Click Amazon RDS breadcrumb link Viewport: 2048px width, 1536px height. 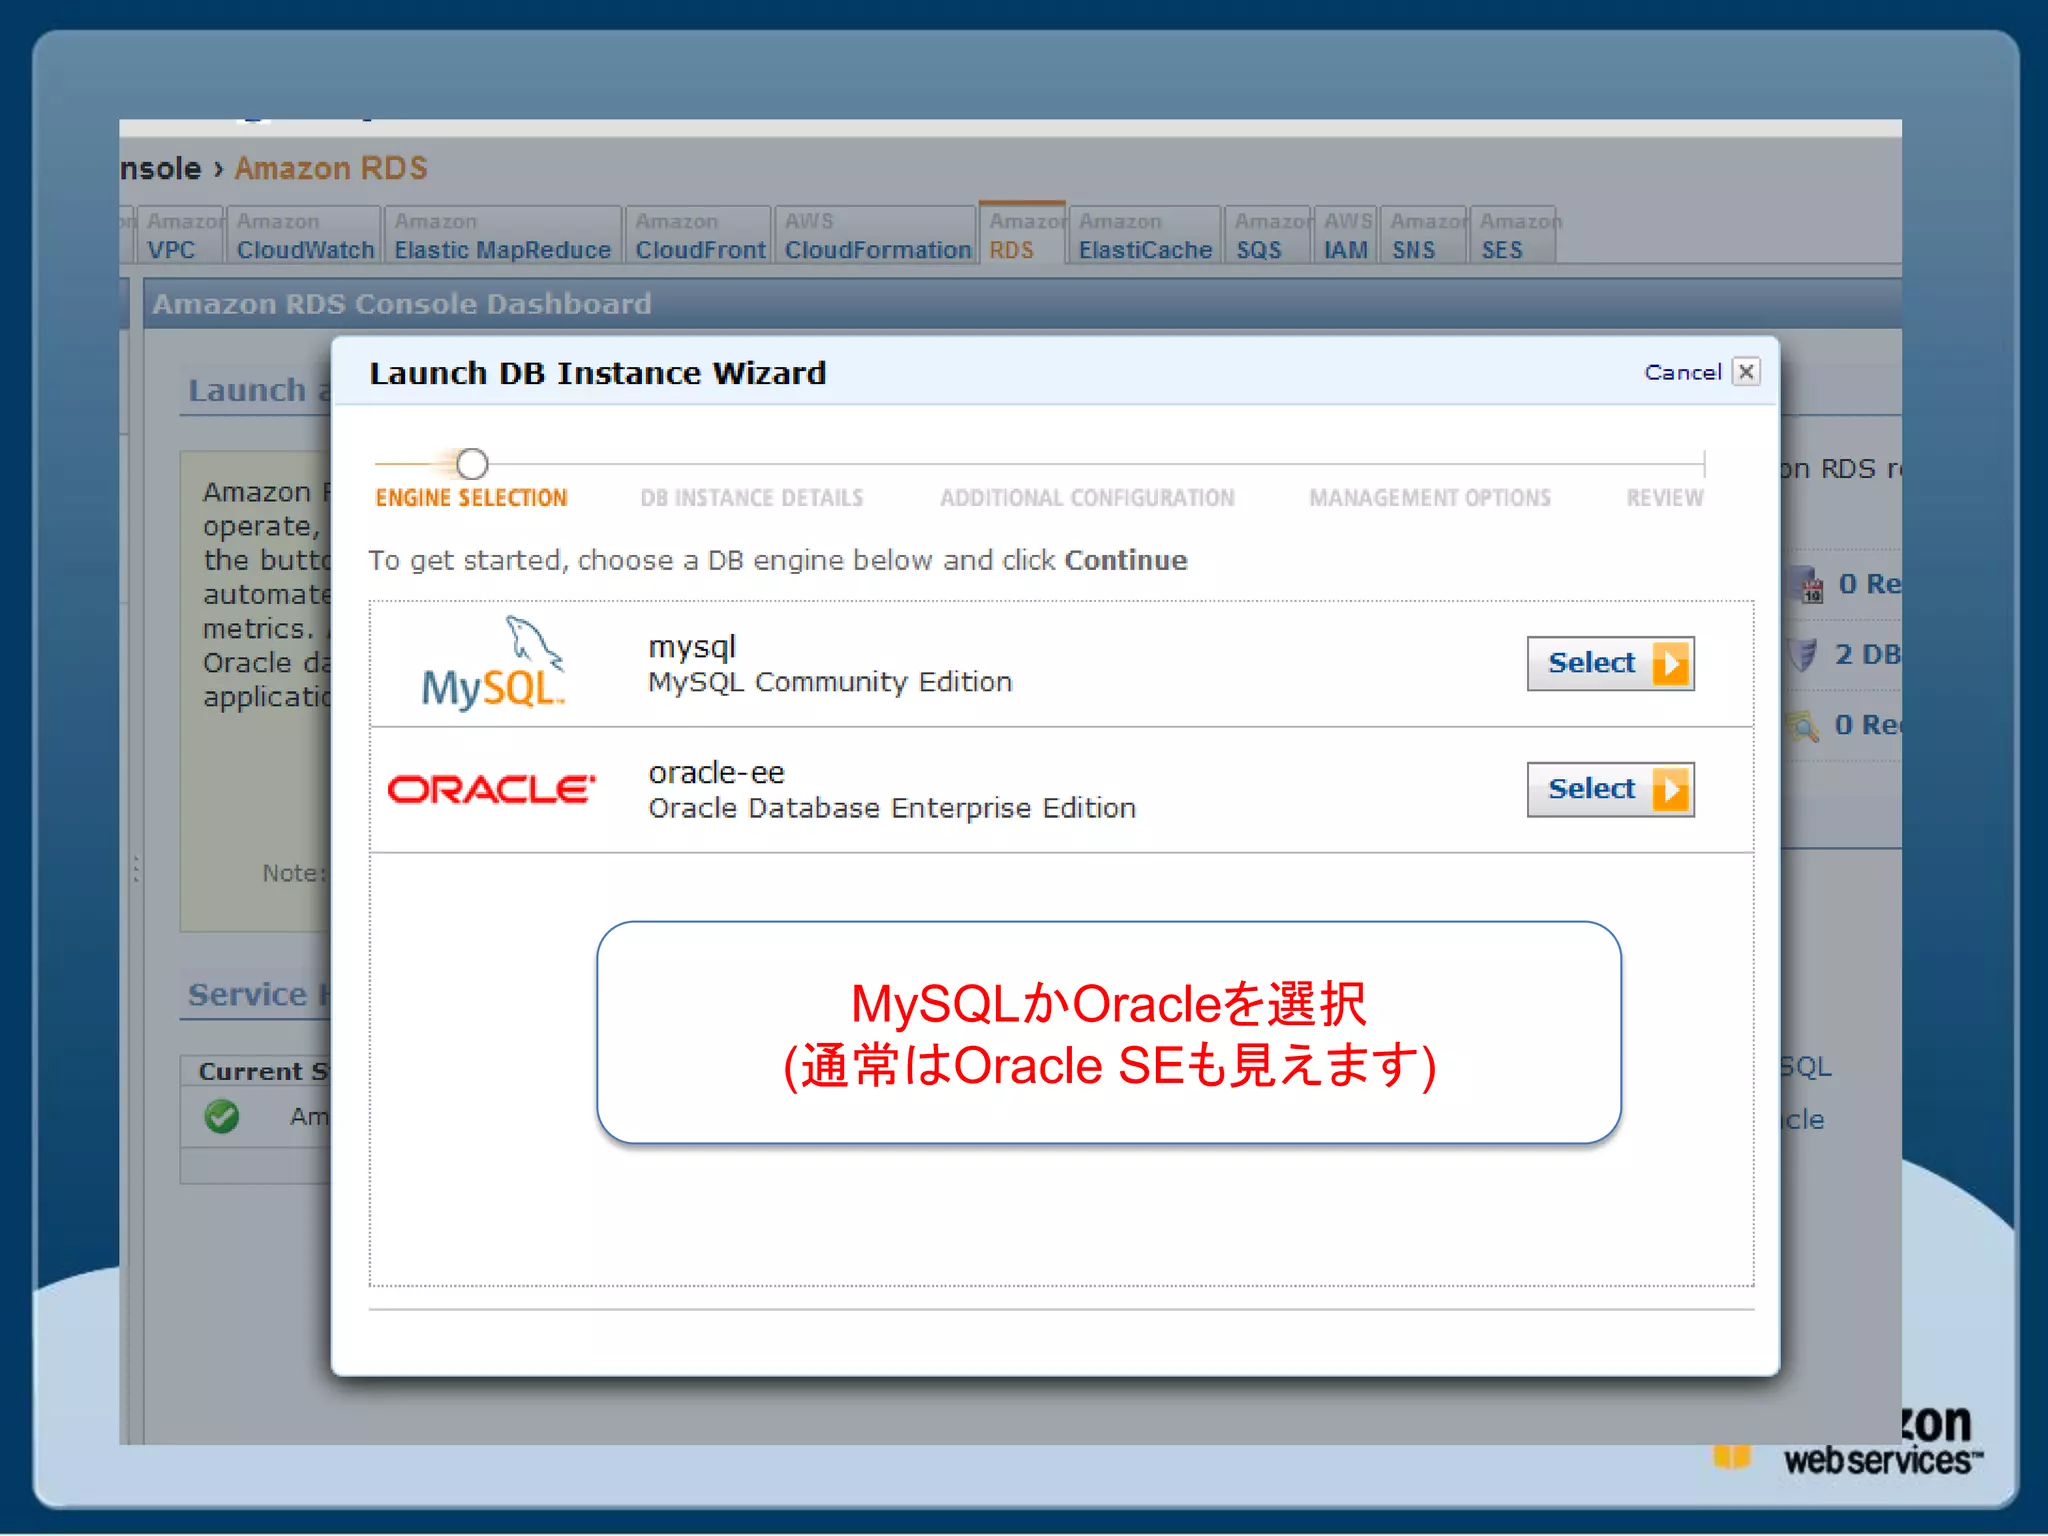pyautogui.click(x=331, y=168)
